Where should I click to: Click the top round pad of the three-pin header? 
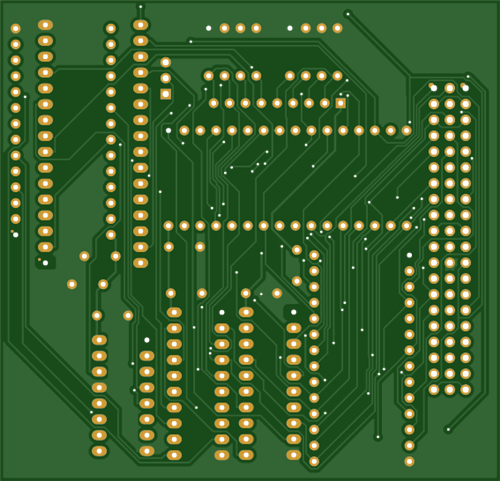coord(166,62)
